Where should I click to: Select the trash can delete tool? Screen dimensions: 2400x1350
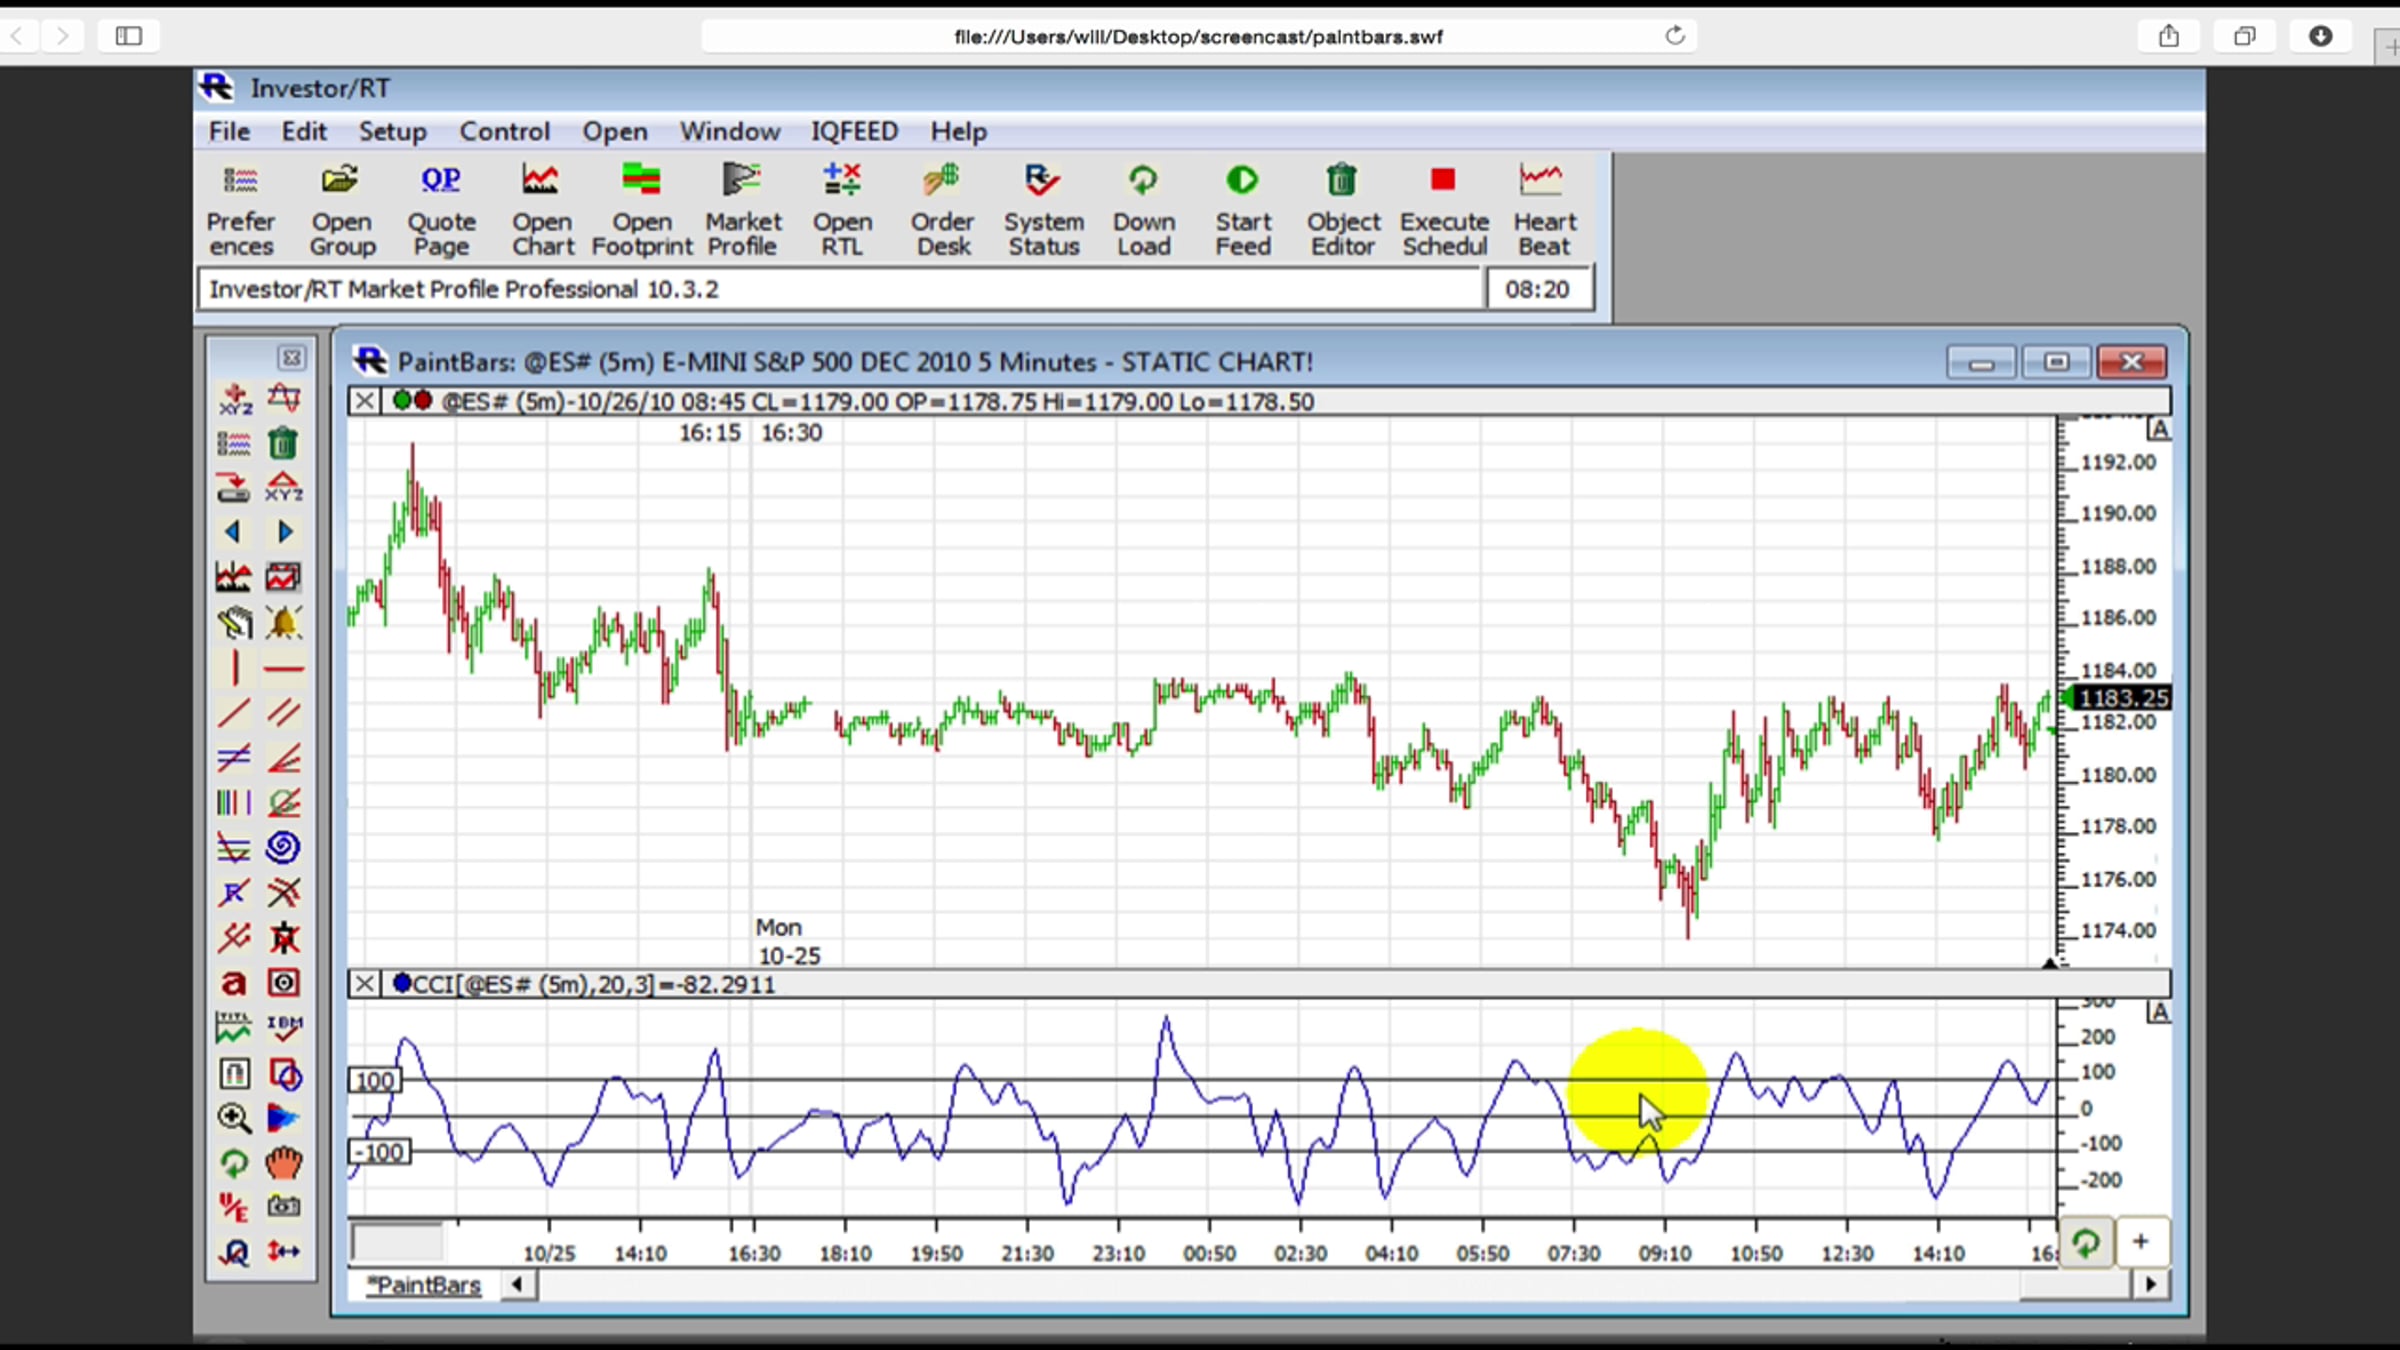click(283, 443)
